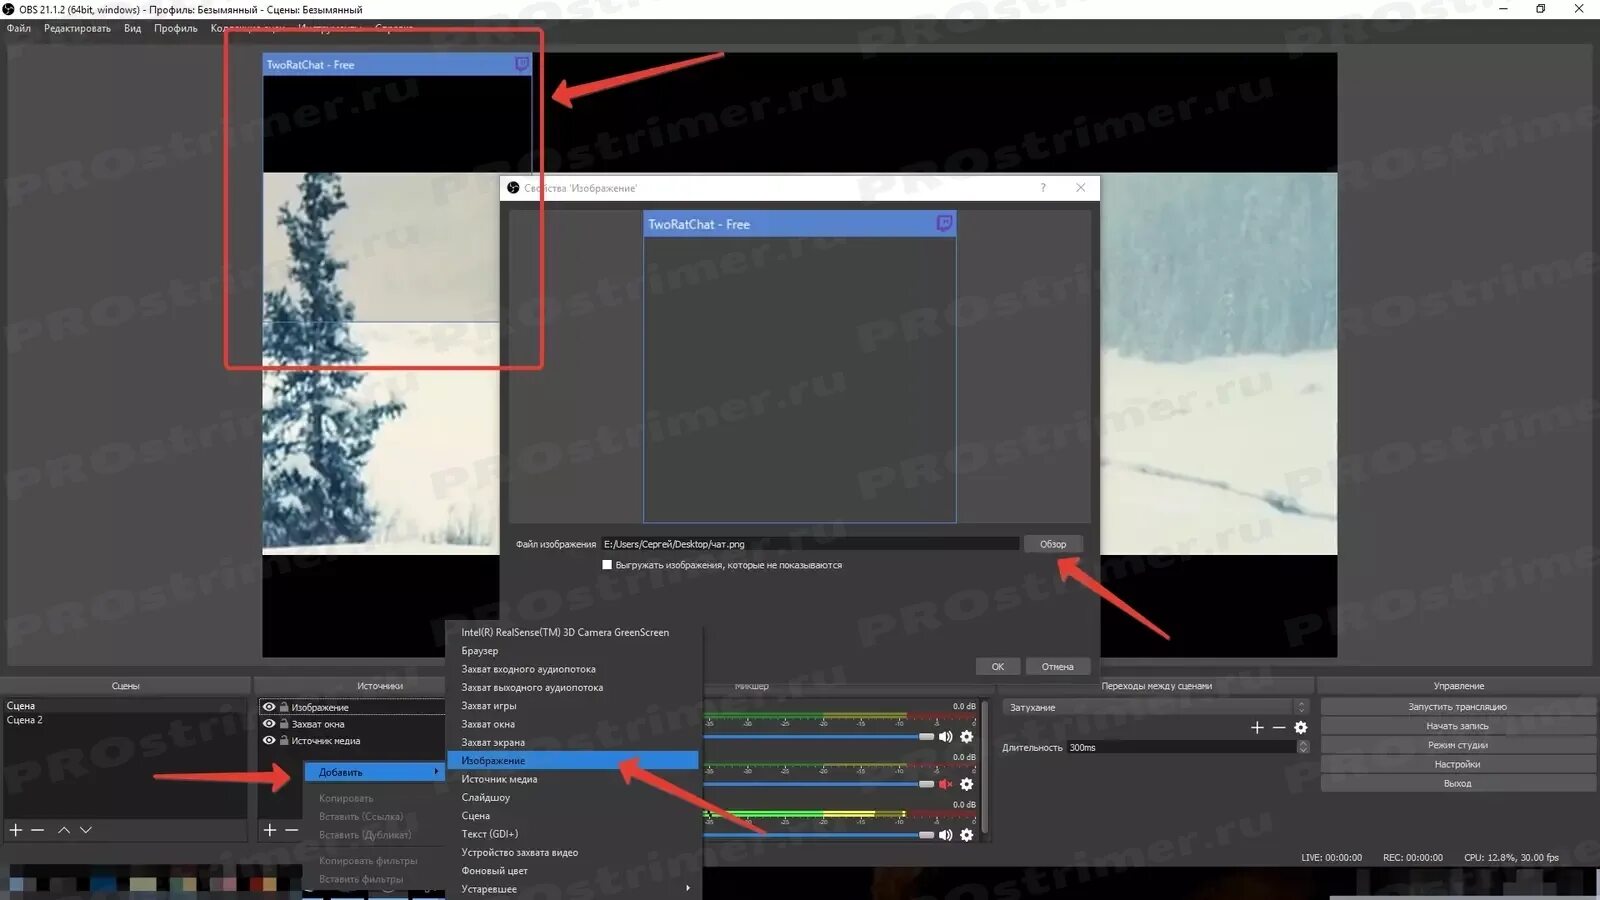Image resolution: width=1600 pixels, height=900 pixels.
Task: Hide the Захват окна source with its eye icon
Action: 269,724
